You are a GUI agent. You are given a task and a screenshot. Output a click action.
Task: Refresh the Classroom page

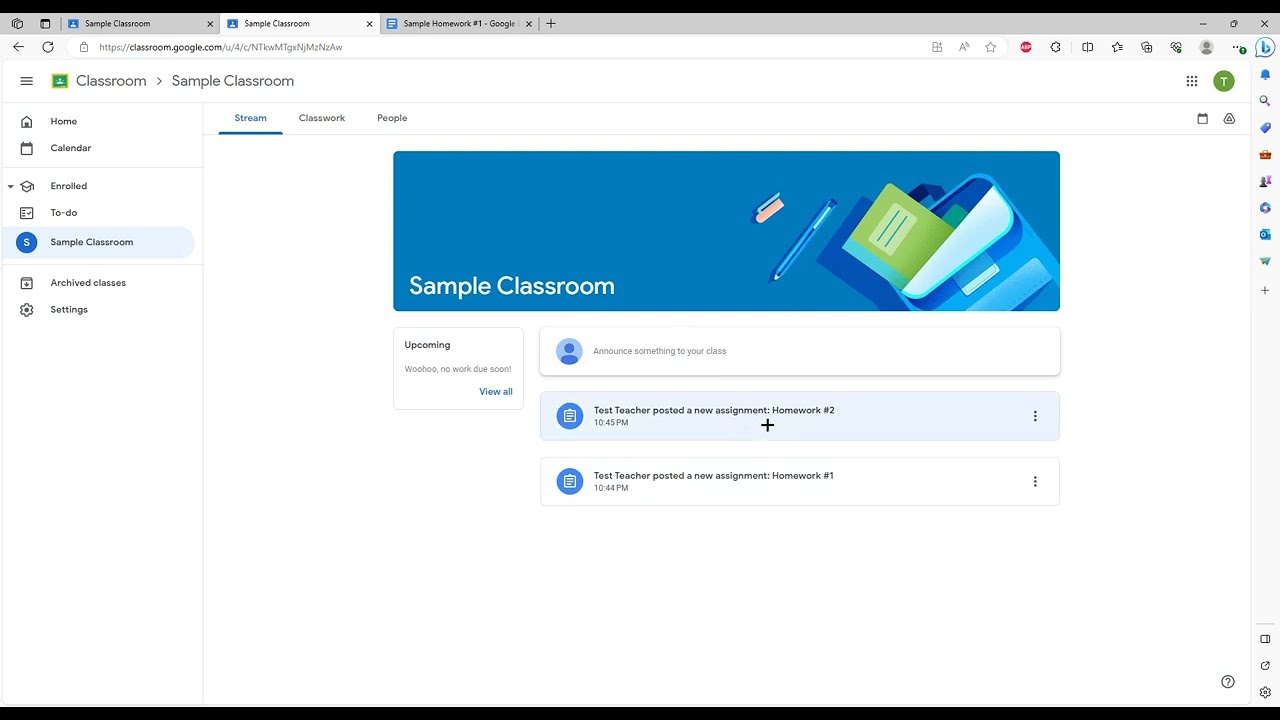(x=48, y=47)
